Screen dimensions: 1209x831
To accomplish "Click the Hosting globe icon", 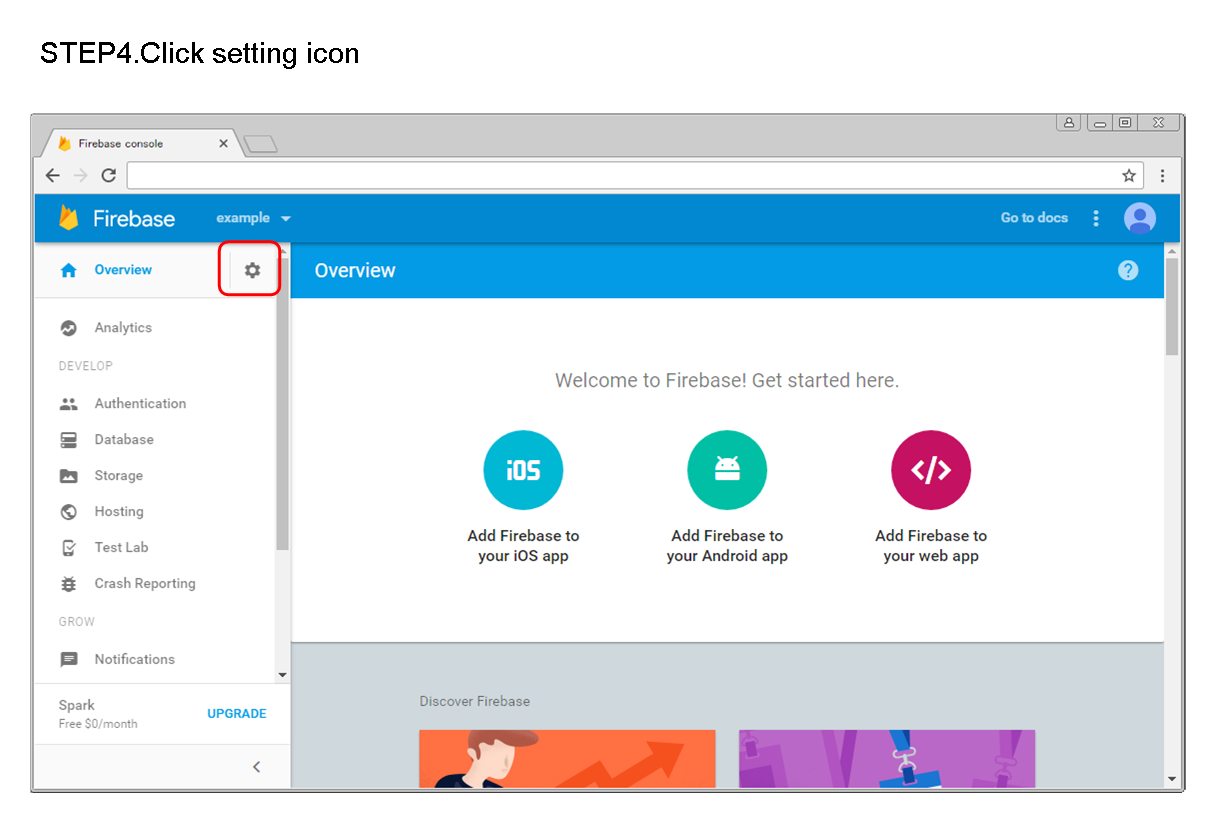I will (69, 512).
